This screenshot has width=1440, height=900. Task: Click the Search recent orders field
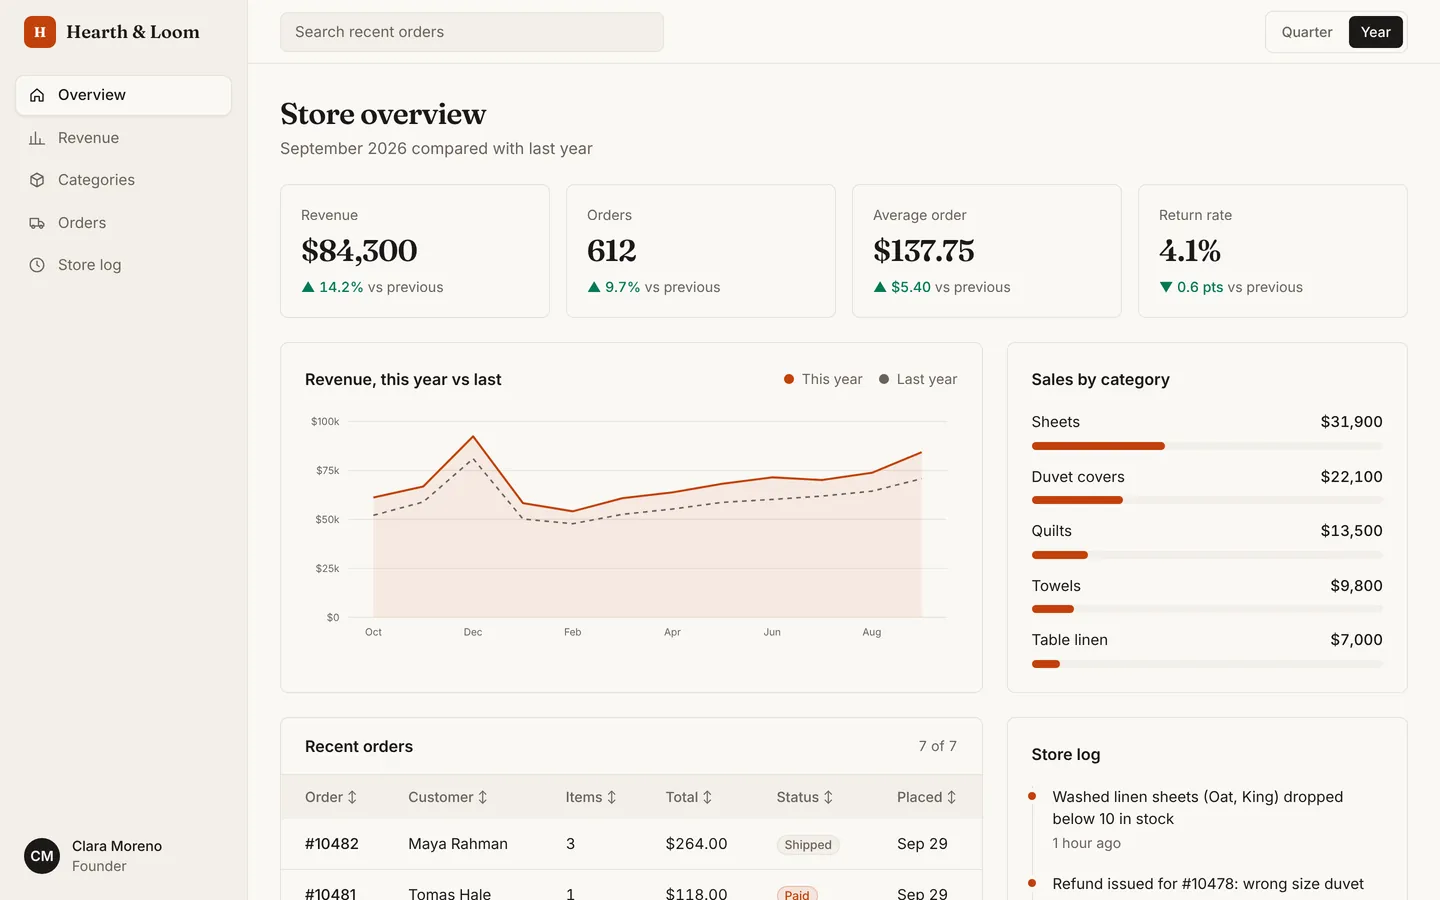point(472,32)
